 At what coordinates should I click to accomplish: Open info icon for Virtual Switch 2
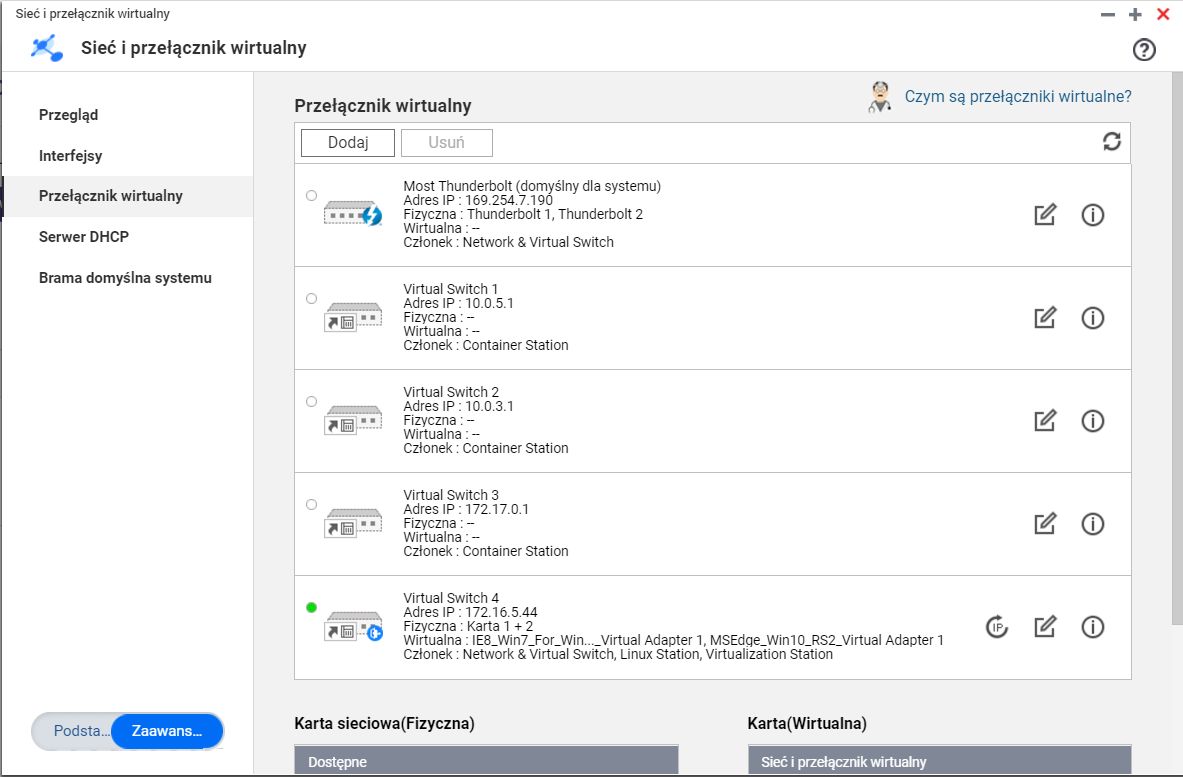(x=1092, y=421)
